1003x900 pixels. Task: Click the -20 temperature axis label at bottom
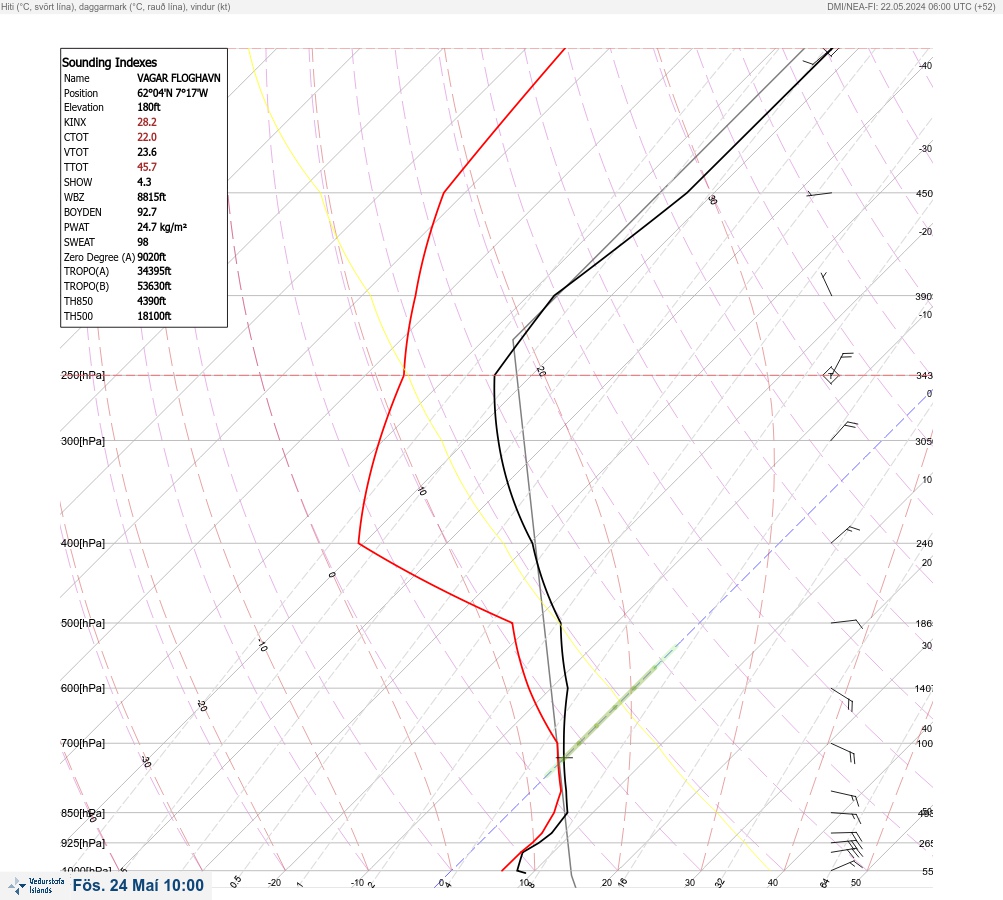point(274,883)
